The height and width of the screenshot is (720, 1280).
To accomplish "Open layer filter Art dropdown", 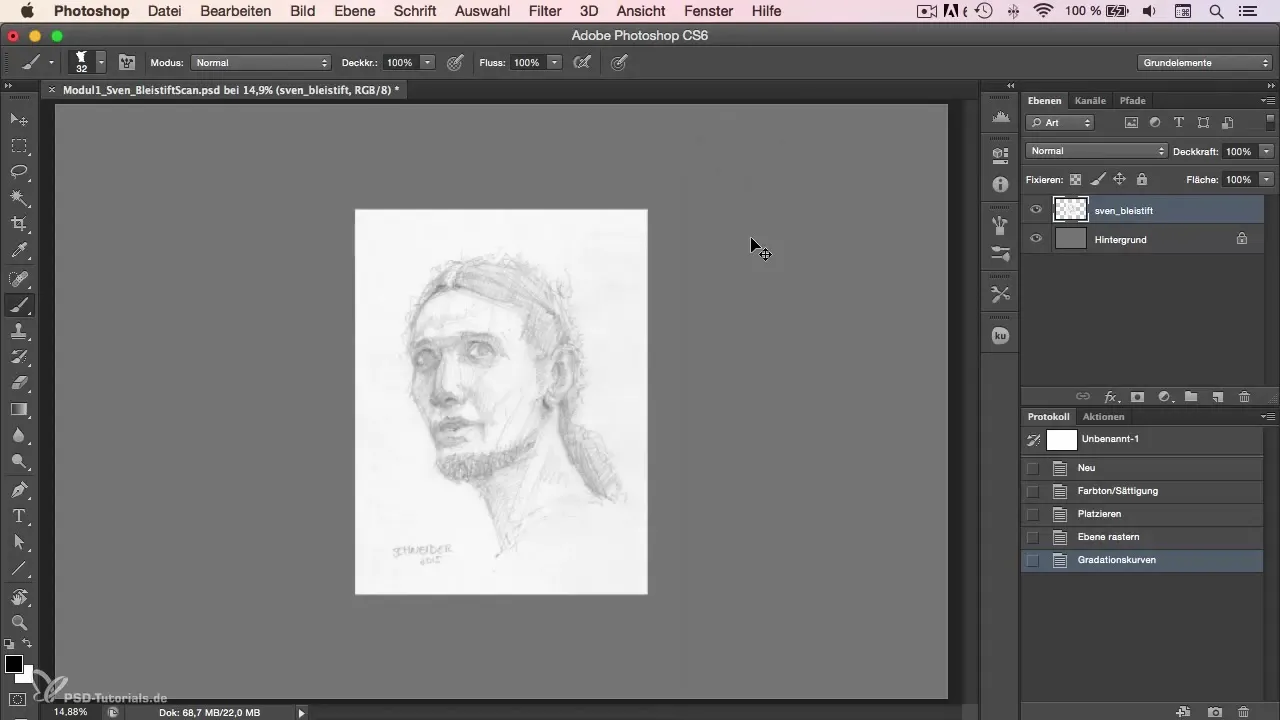I will pyautogui.click(x=1060, y=123).
